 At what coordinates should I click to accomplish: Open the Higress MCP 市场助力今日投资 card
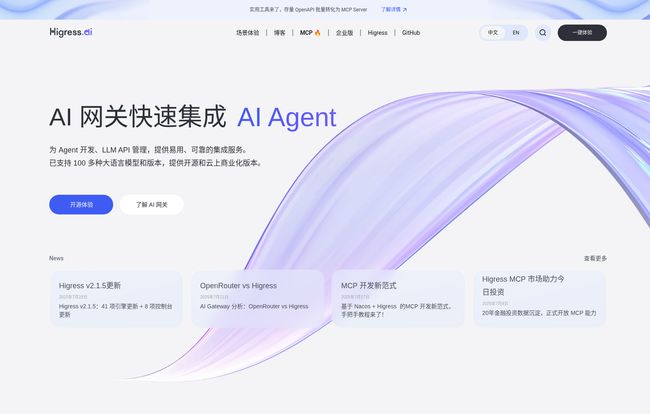click(x=539, y=299)
